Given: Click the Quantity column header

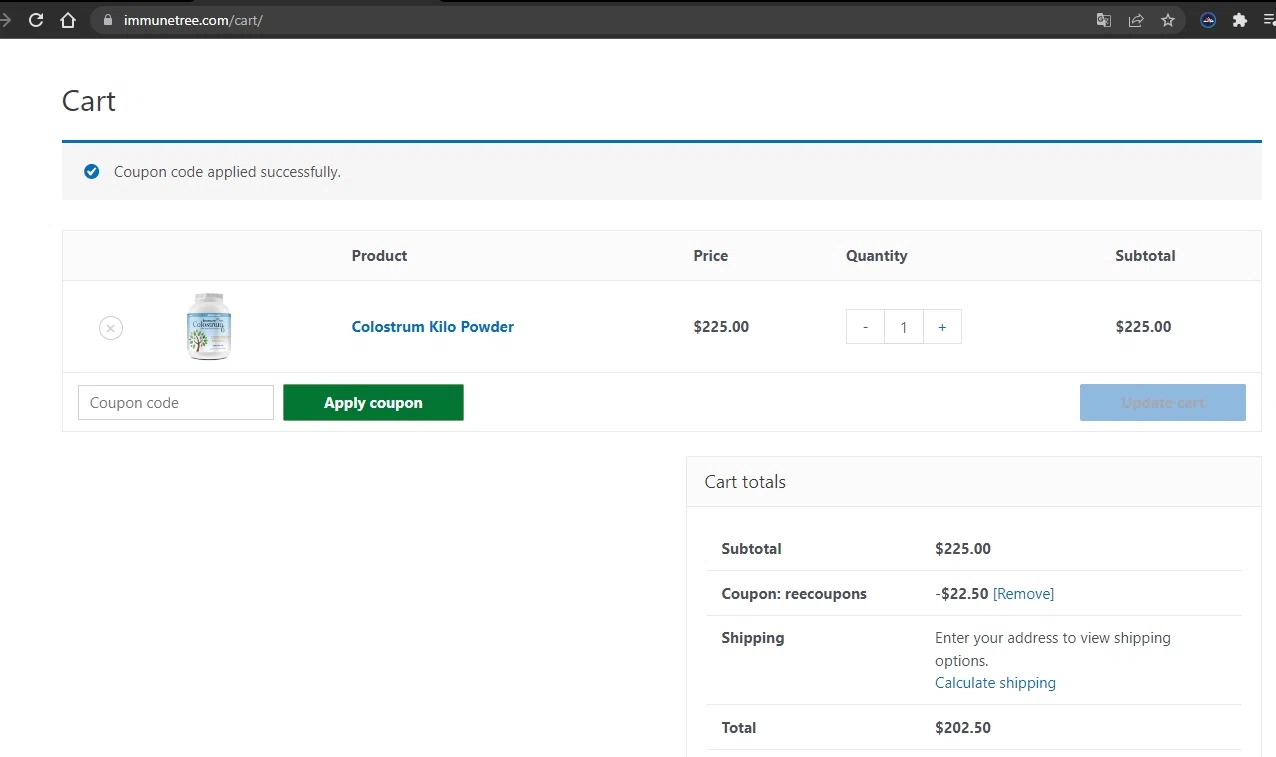Looking at the screenshot, I should [x=877, y=256].
